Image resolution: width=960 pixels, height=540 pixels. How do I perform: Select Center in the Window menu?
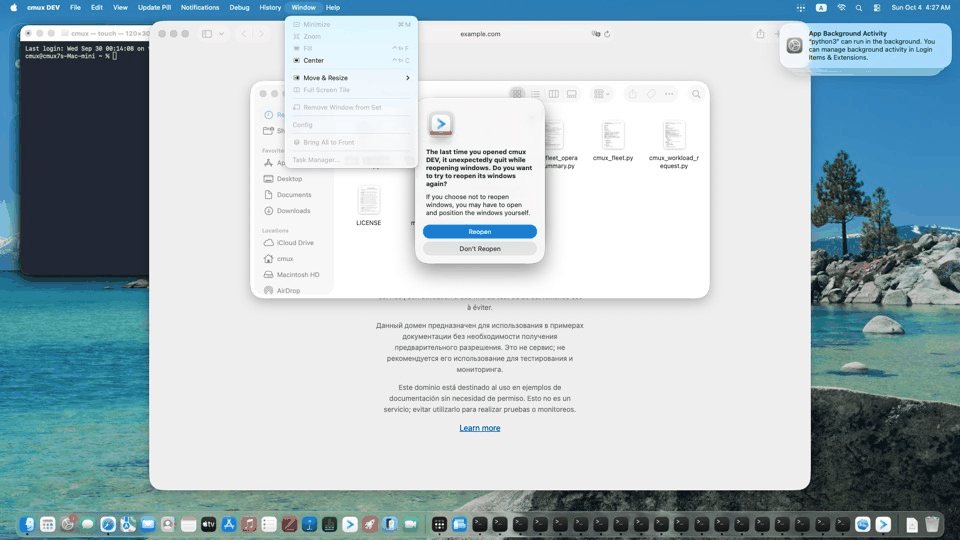pos(351,60)
